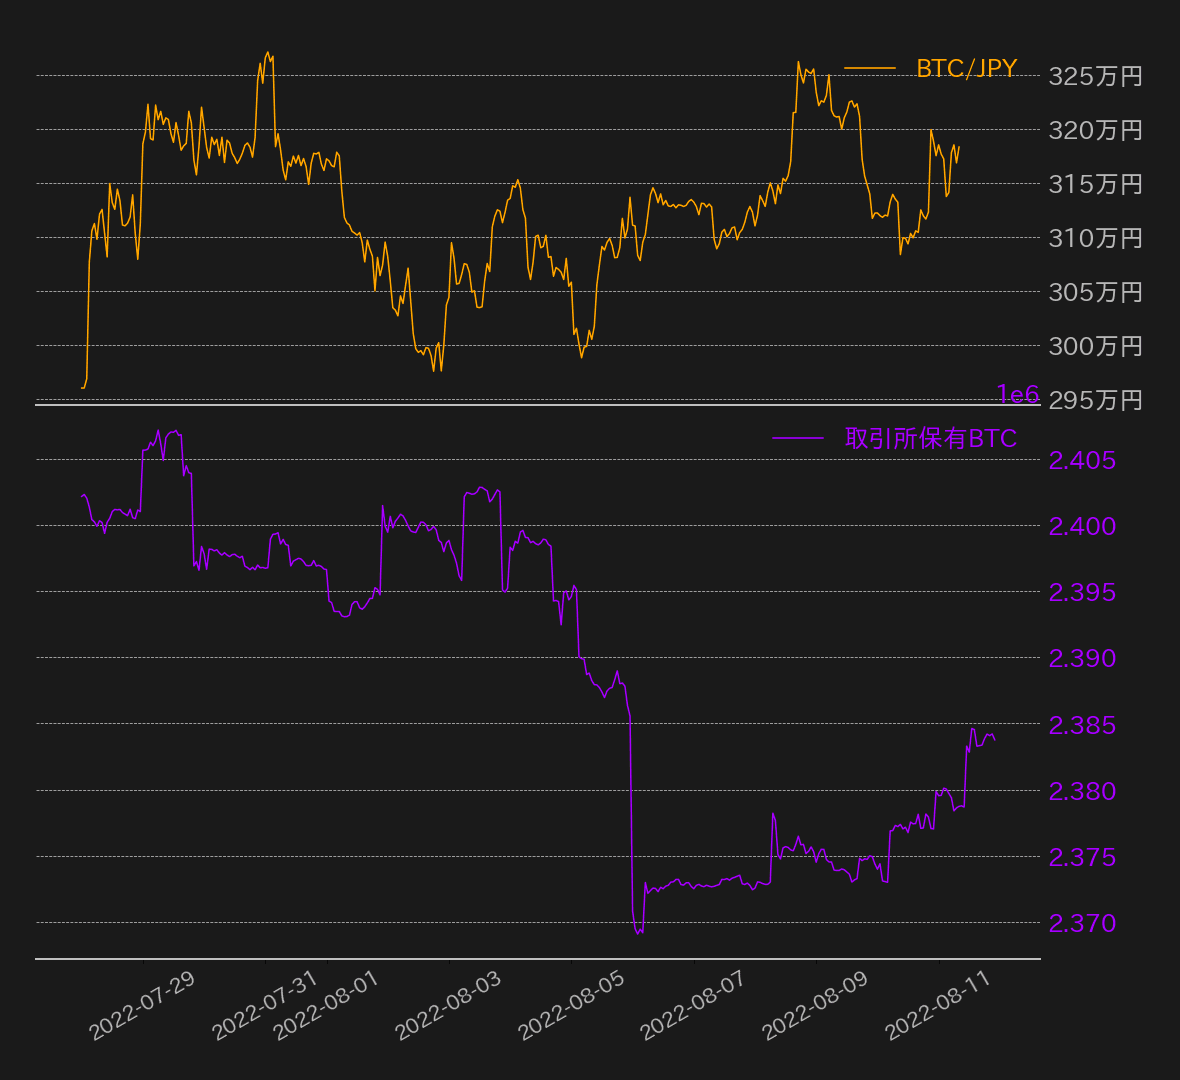
Task: Click the 2022-07-31 date tick label
Action: point(265,1006)
